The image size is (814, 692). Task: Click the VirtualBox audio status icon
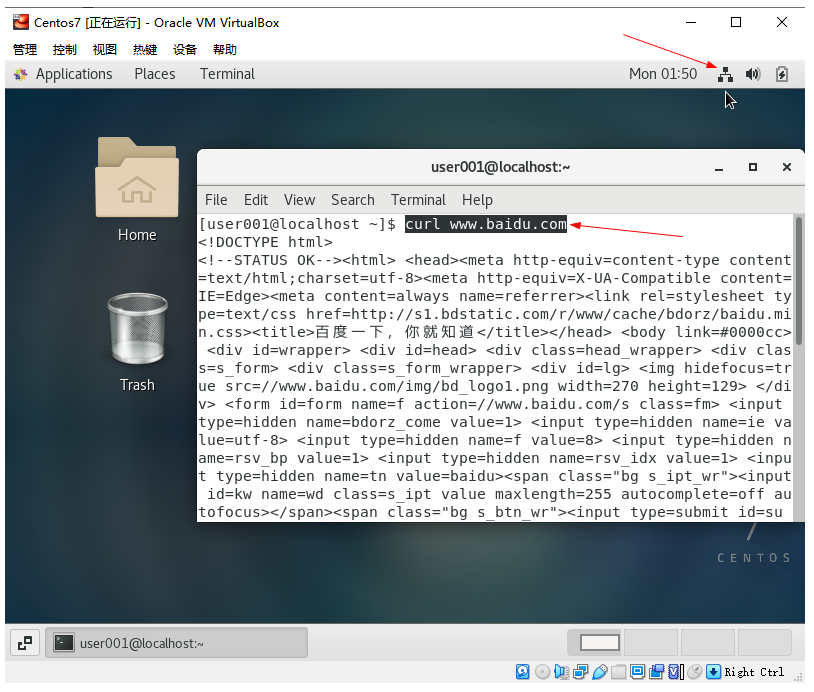560,671
